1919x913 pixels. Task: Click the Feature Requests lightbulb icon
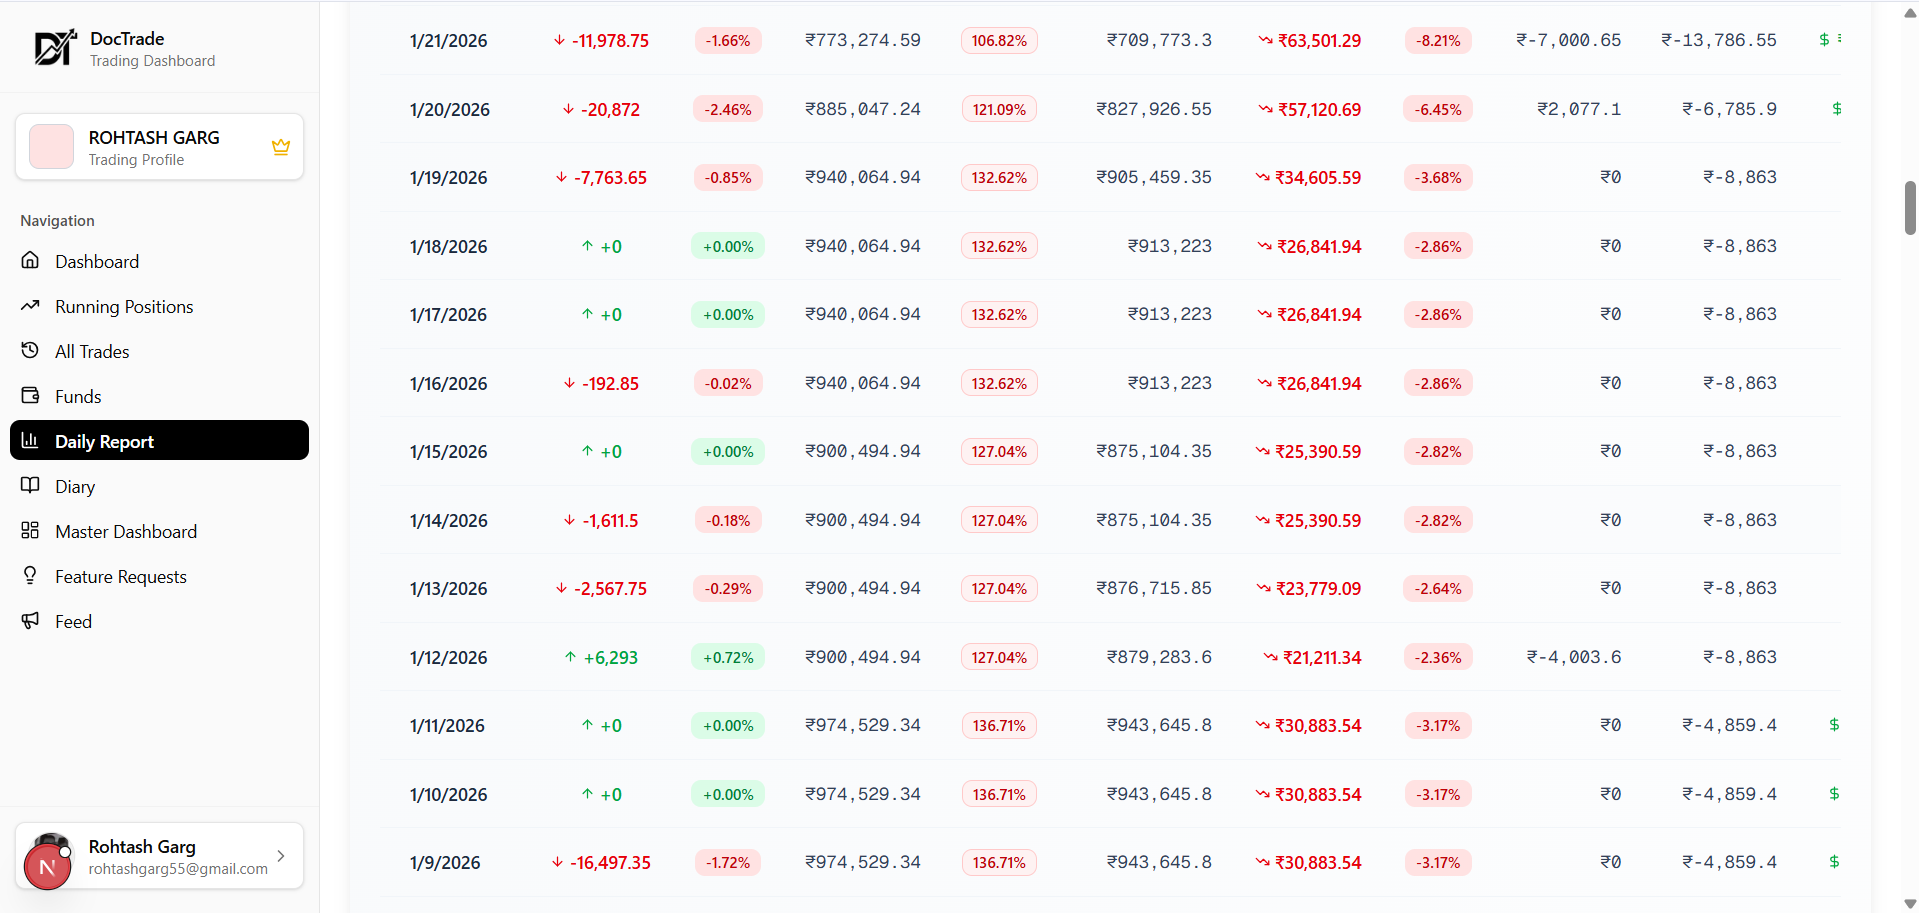[31, 576]
